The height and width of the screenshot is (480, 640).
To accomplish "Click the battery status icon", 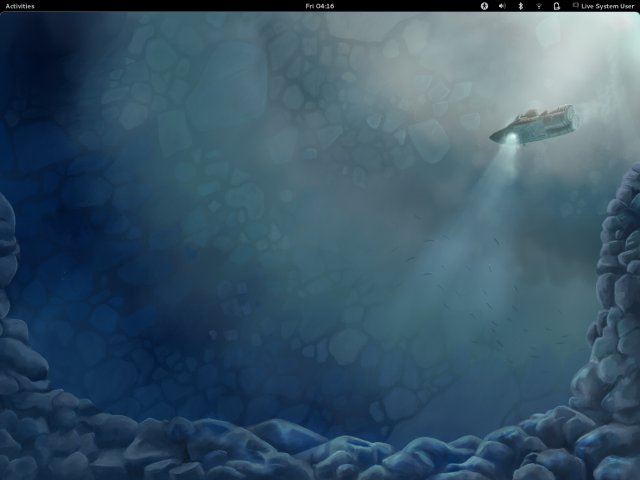I will 556,6.
